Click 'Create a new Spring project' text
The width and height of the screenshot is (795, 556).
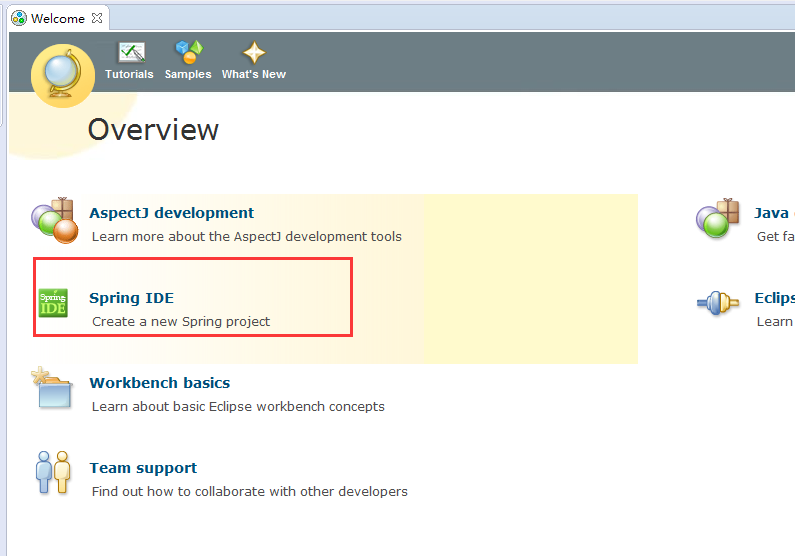[x=181, y=321]
